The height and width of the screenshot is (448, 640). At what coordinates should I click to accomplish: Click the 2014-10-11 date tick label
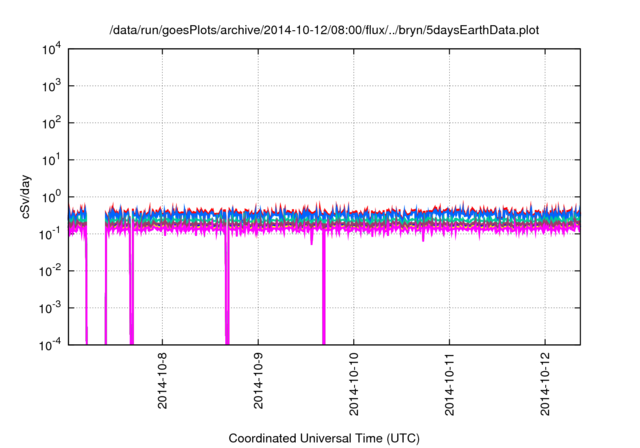tap(449, 384)
